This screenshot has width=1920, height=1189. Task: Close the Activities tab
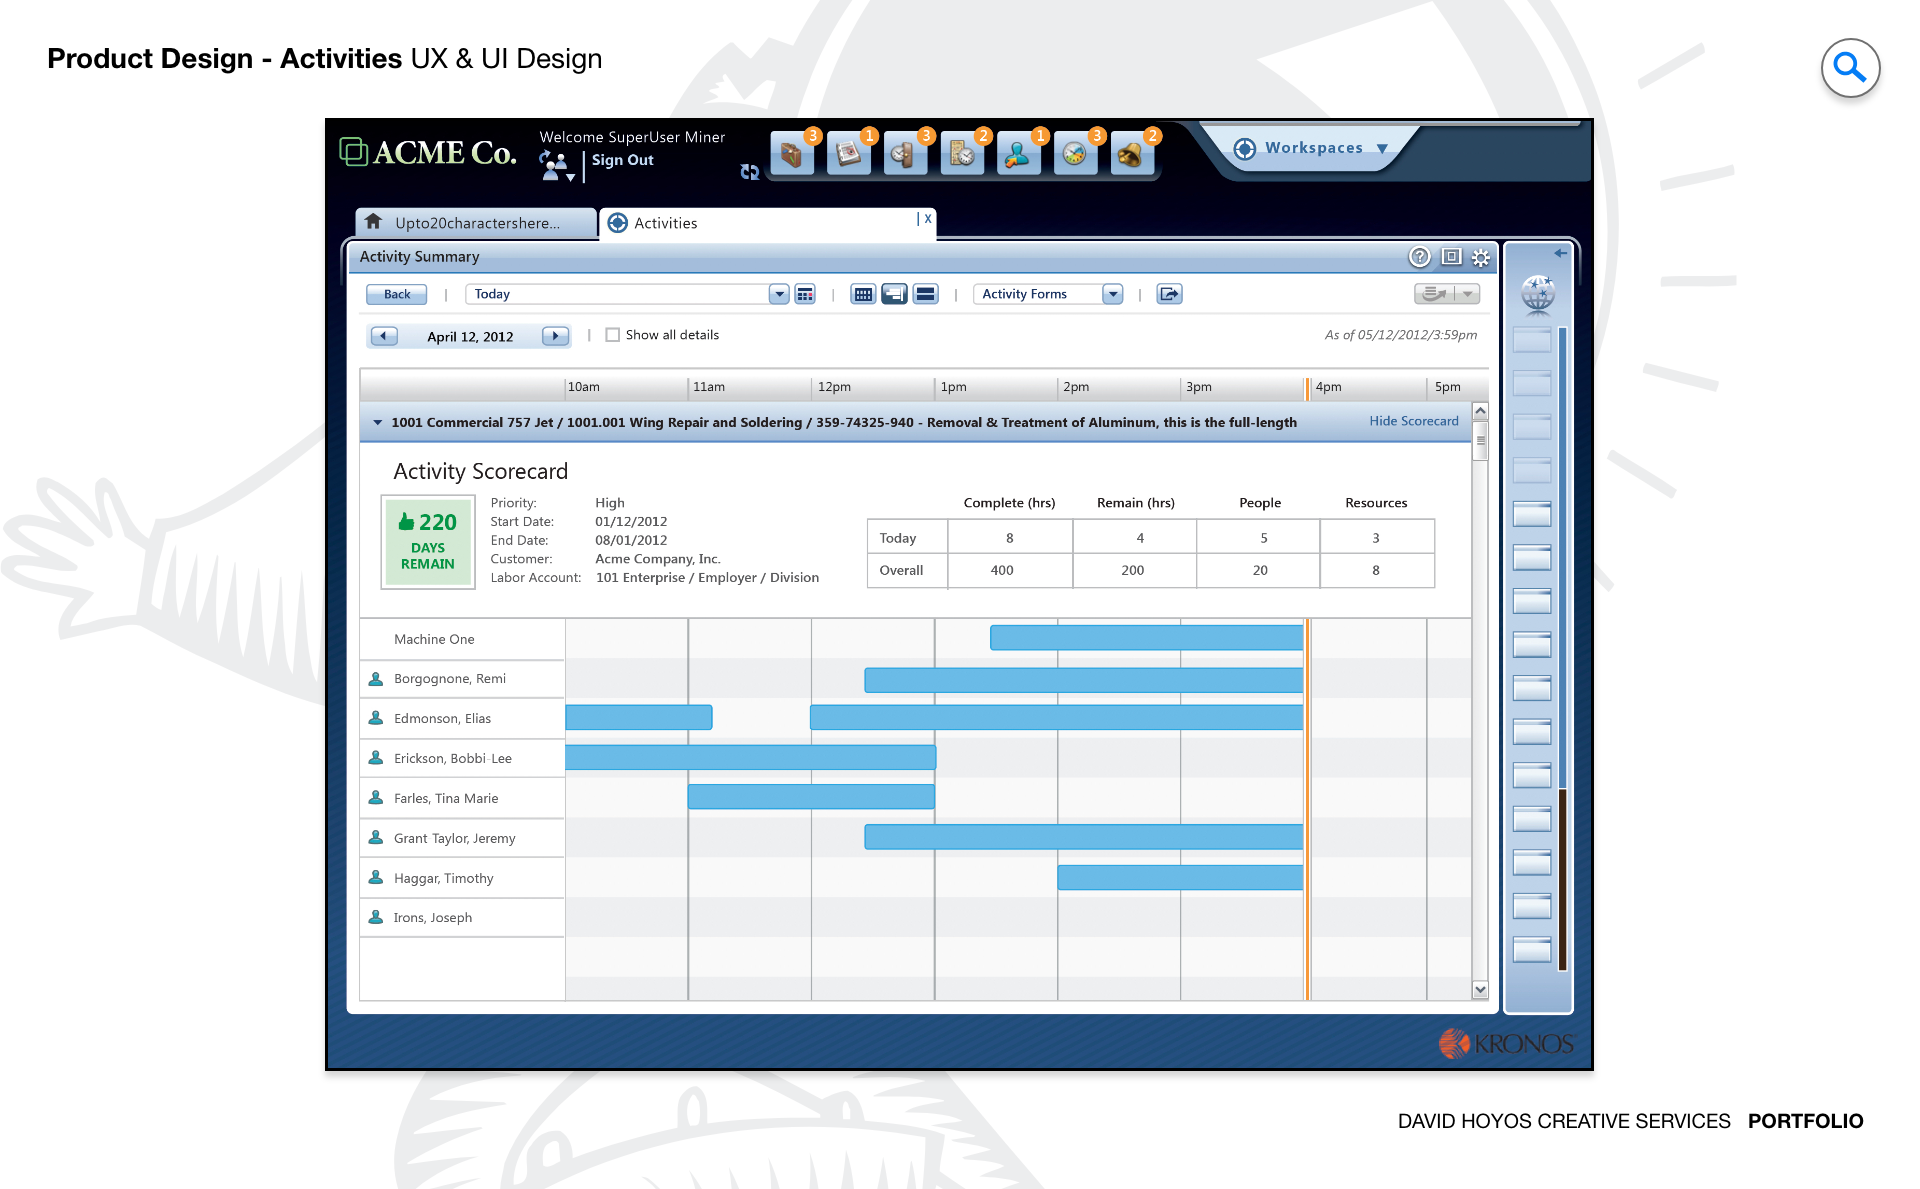928,218
